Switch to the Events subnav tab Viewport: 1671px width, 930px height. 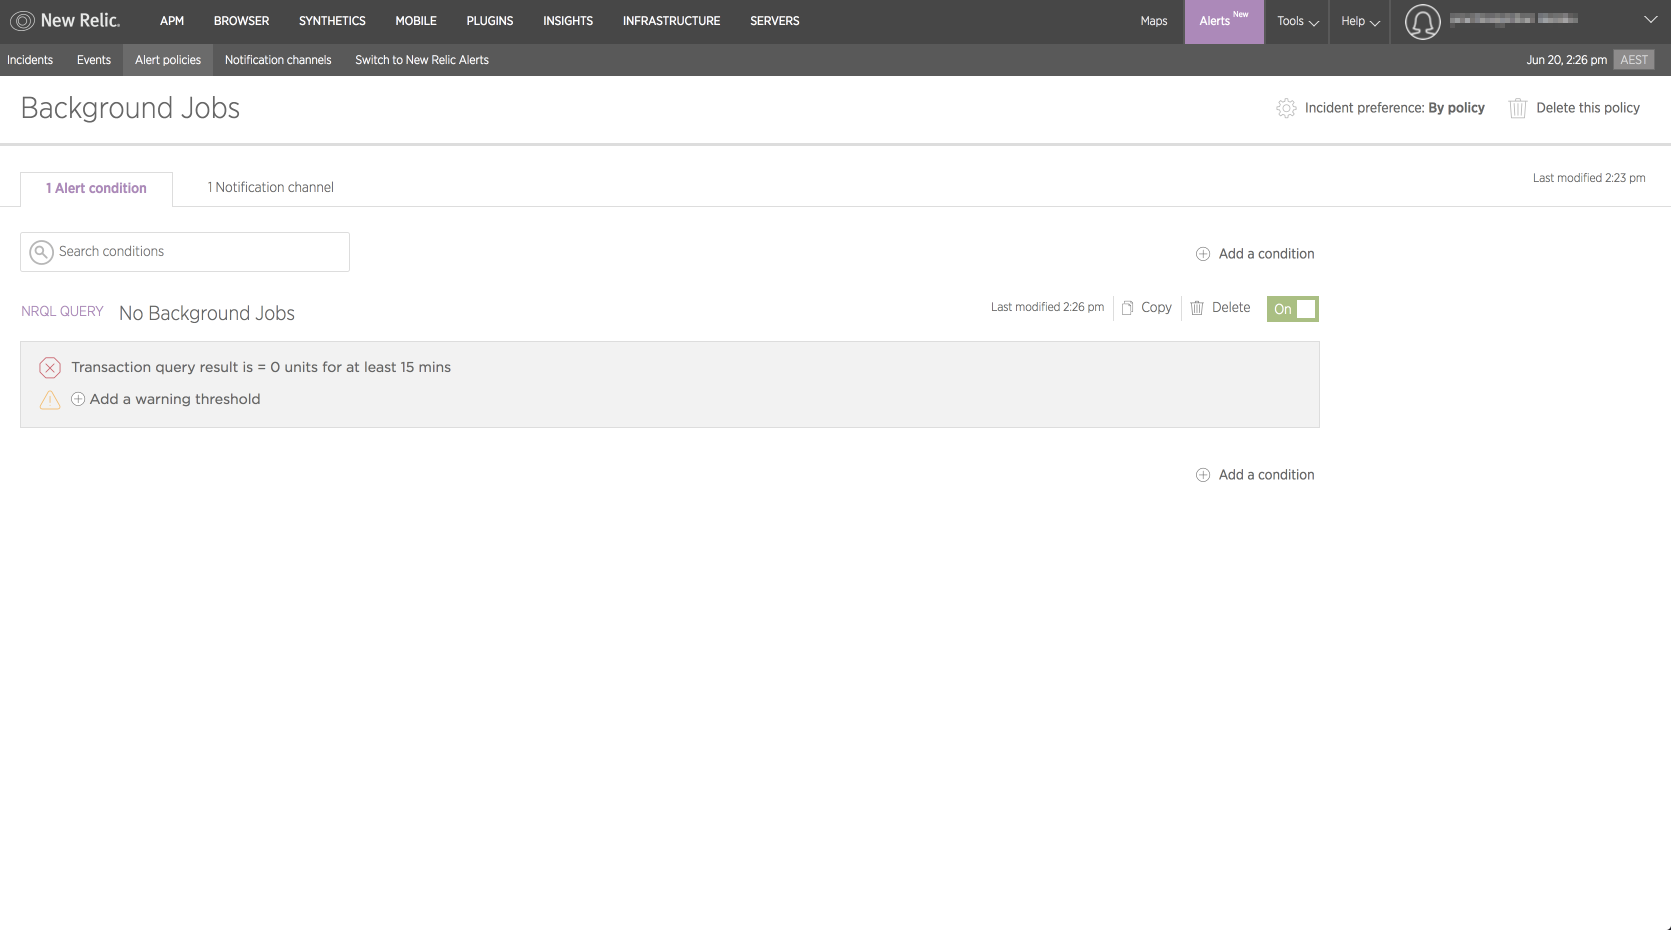coord(94,60)
